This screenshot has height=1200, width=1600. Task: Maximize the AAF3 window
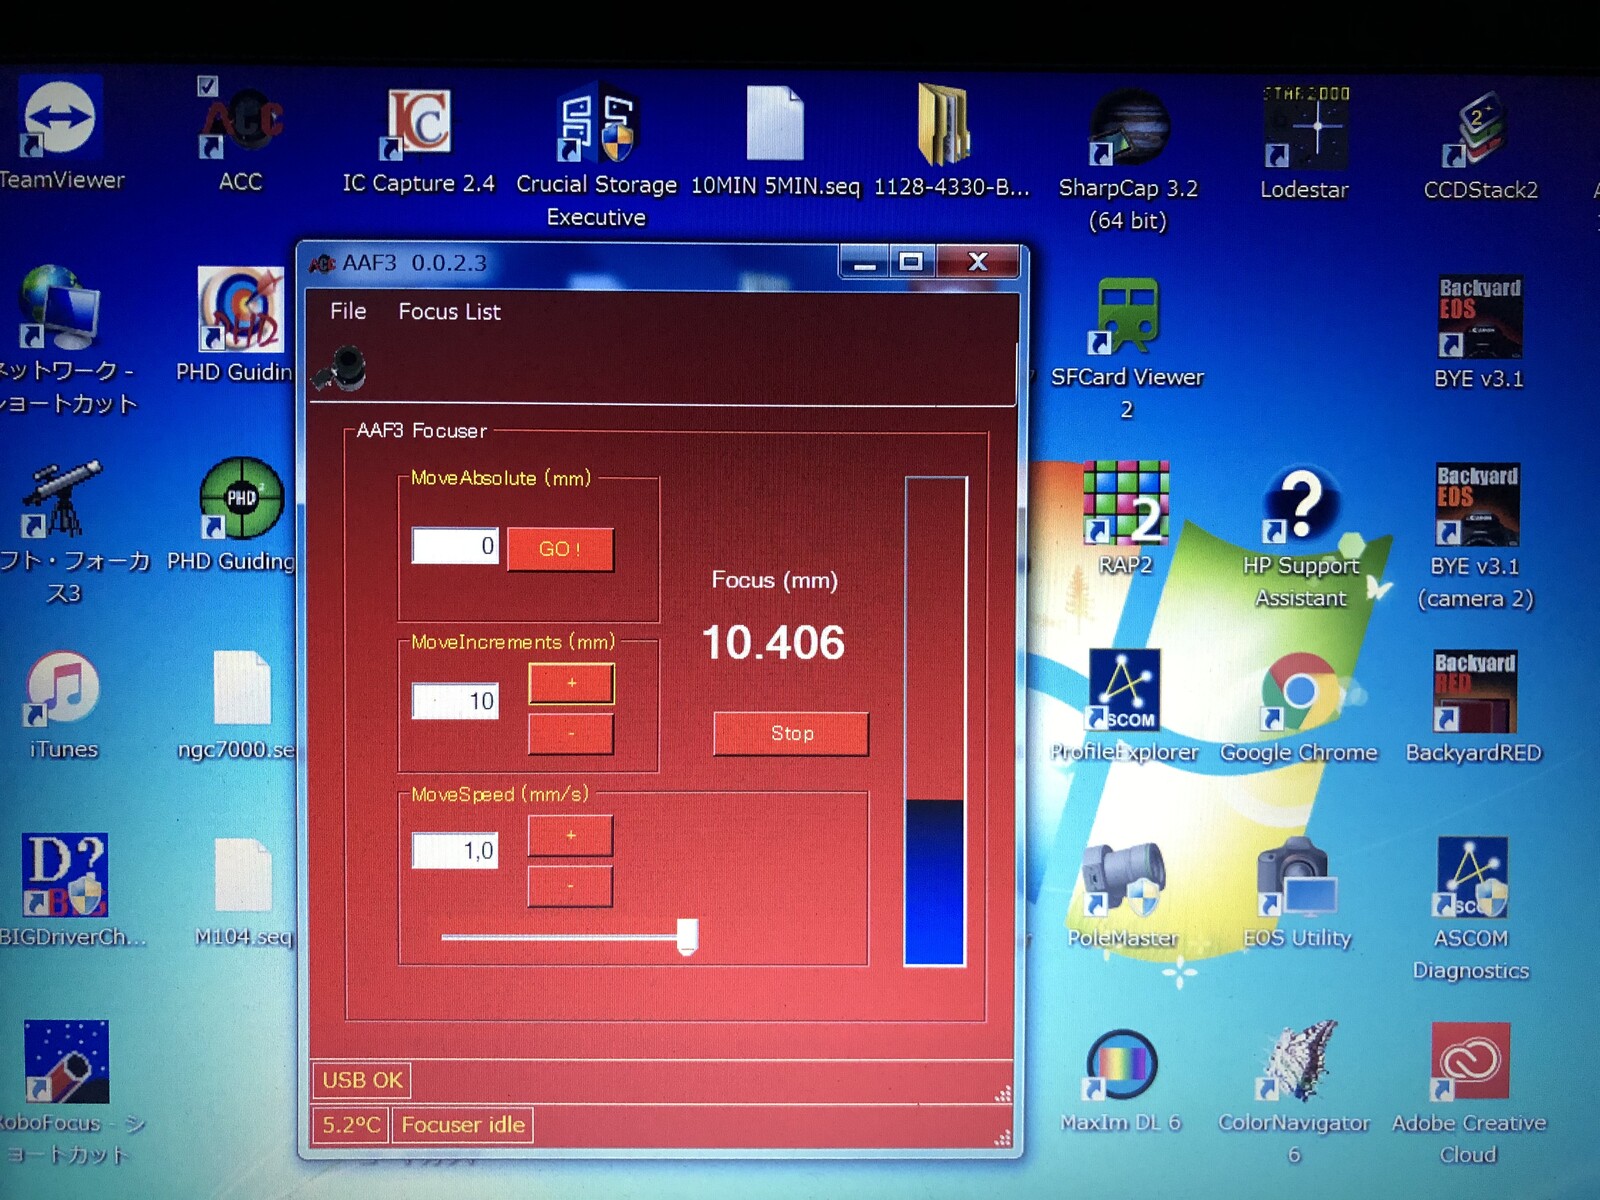coord(911,262)
